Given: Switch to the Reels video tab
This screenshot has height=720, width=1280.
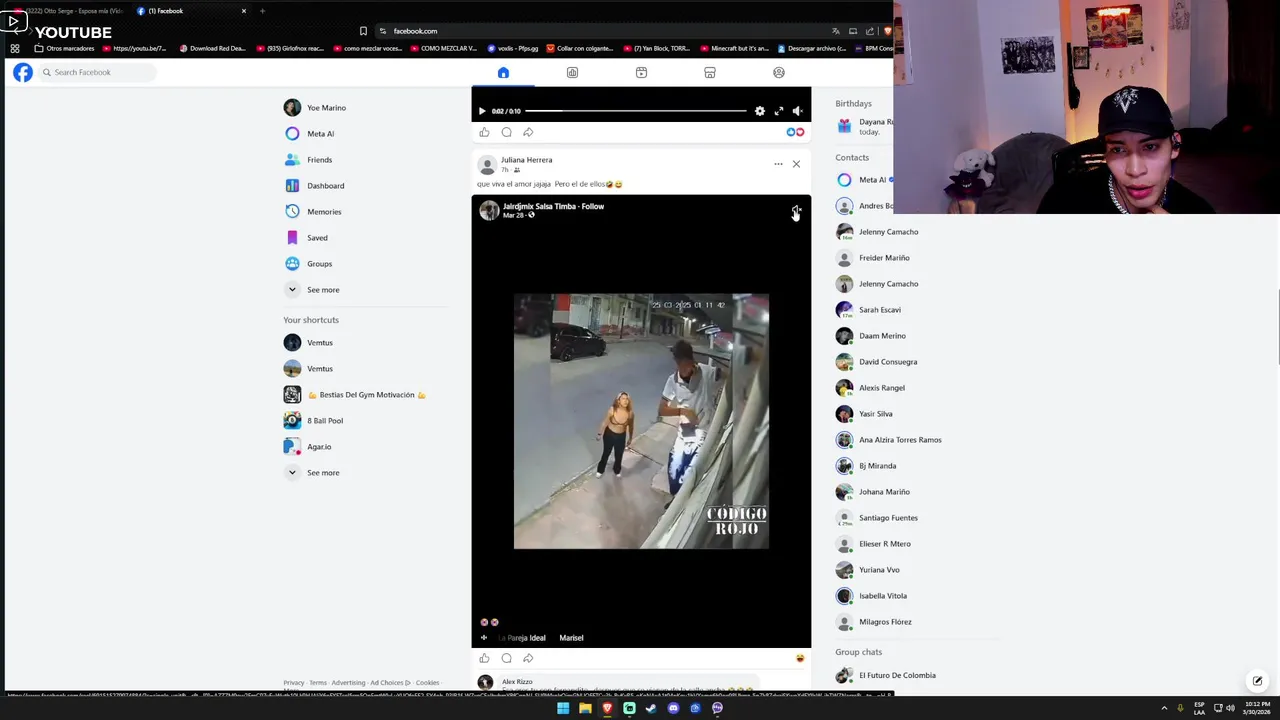Looking at the screenshot, I should click(x=641, y=72).
